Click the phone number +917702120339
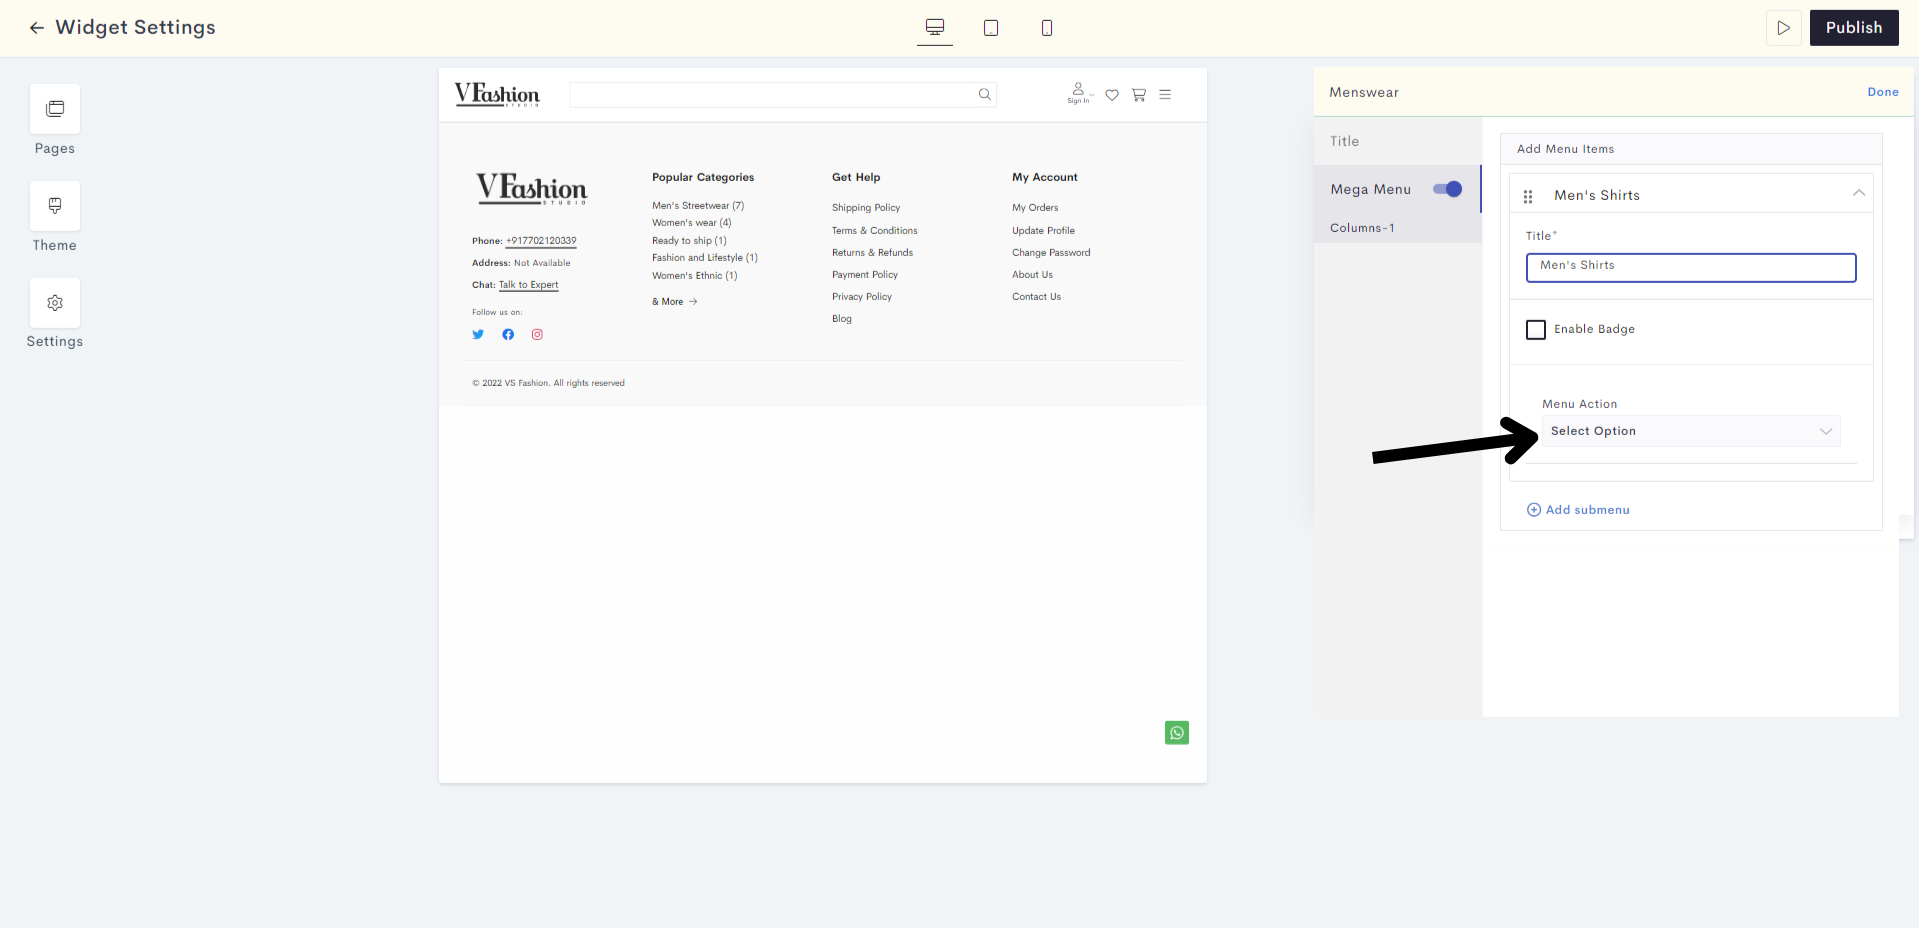 pyautogui.click(x=541, y=241)
